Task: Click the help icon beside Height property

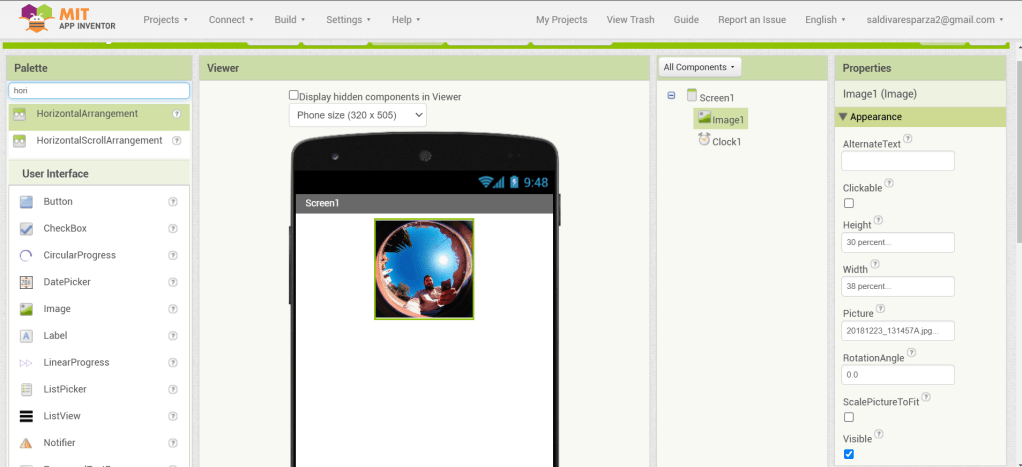Action: pyautogui.click(x=879, y=220)
